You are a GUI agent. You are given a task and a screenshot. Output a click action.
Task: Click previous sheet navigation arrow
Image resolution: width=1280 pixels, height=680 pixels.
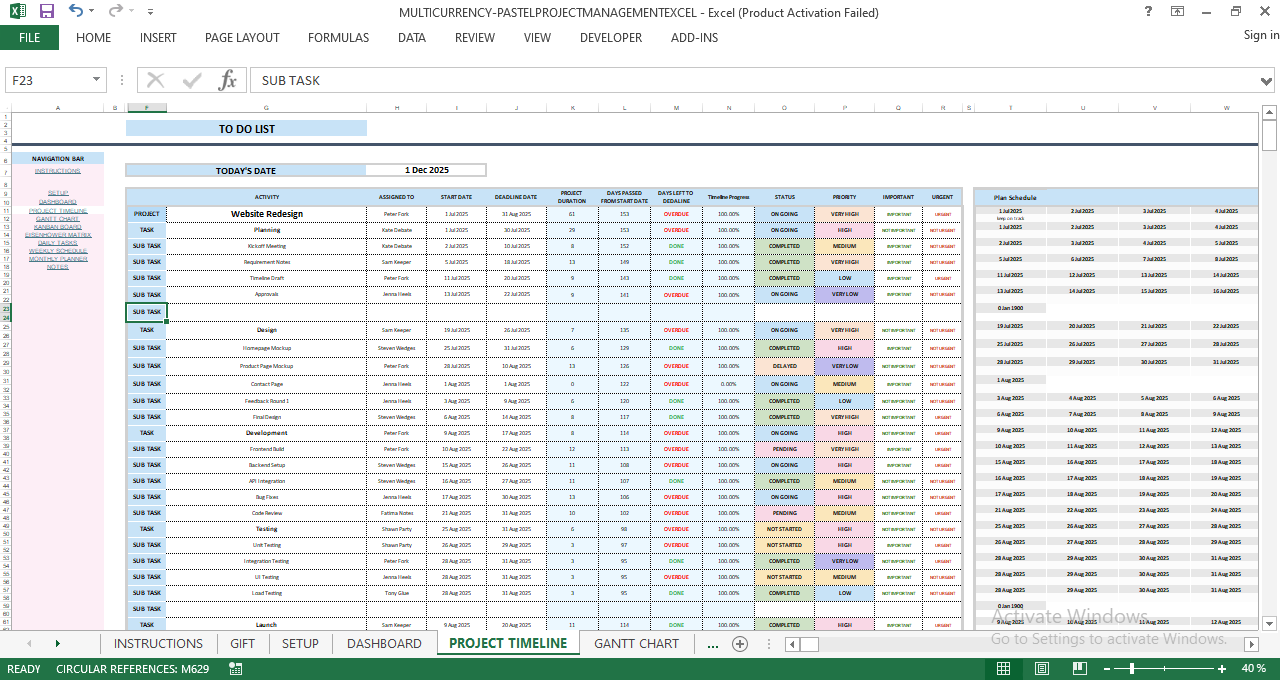point(28,643)
